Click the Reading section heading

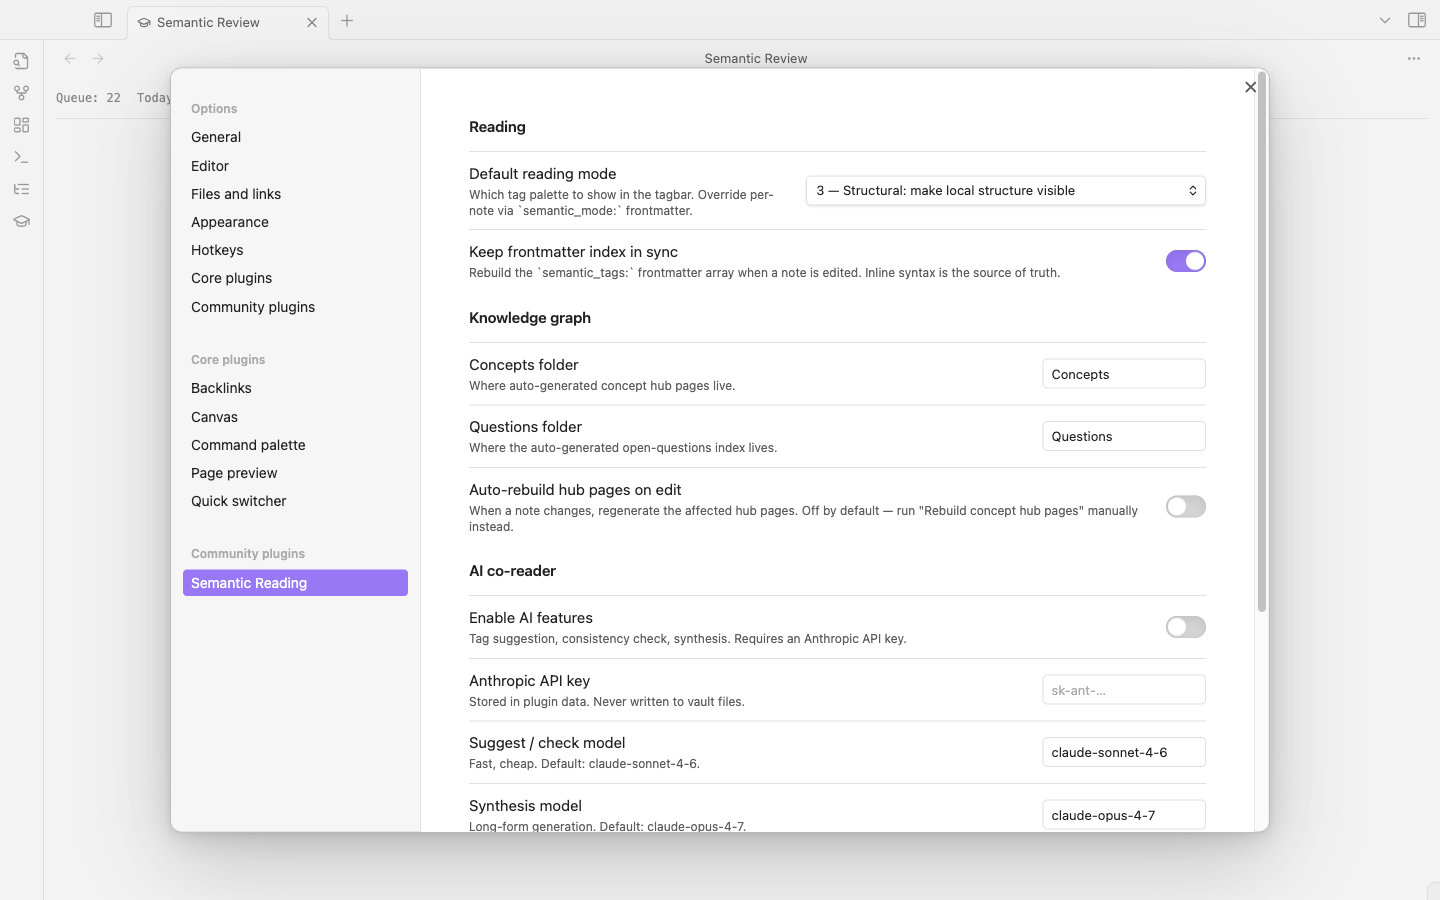[x=497, y=127]
